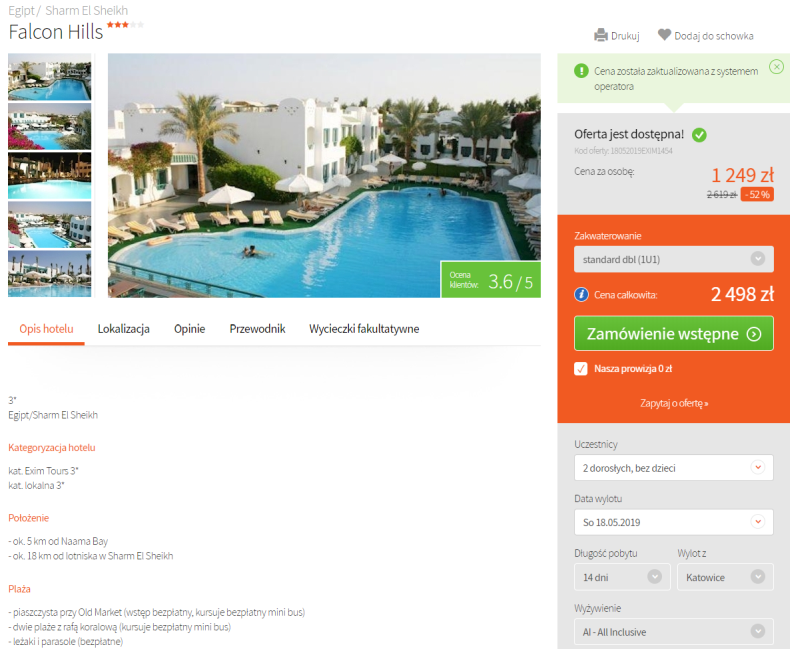
Task: Open the Wylot z Katowice dropdown
Action: (x=725, y=577)
